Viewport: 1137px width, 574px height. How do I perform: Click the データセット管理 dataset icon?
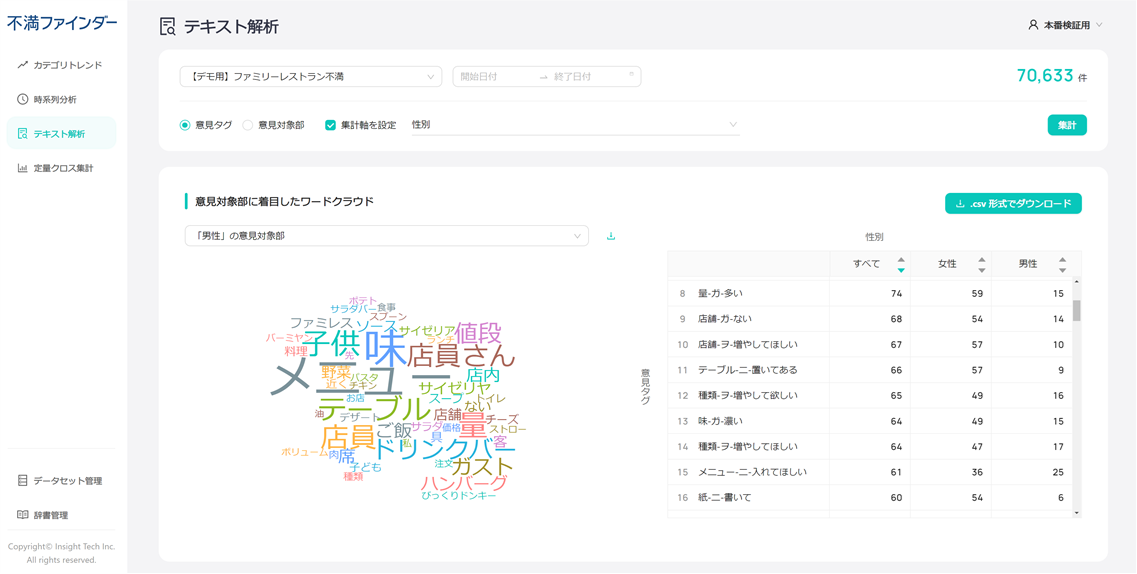22,481
